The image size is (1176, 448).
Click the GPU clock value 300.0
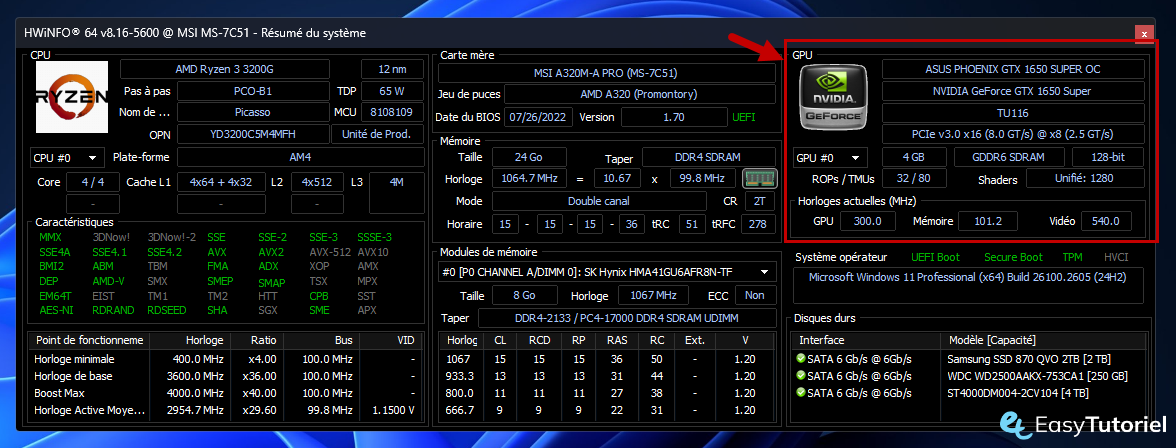pyautogui.click(x=868, y=221)
